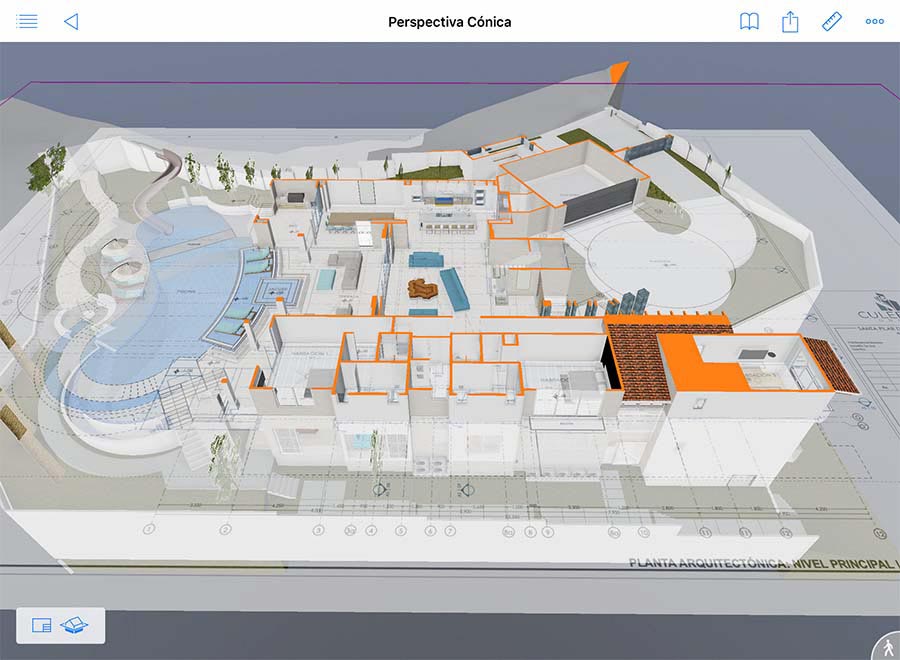The width and height of the screenshot is (900, 660).
Task: Open the hamburger menu sidebar
Action: pos(28,21)
